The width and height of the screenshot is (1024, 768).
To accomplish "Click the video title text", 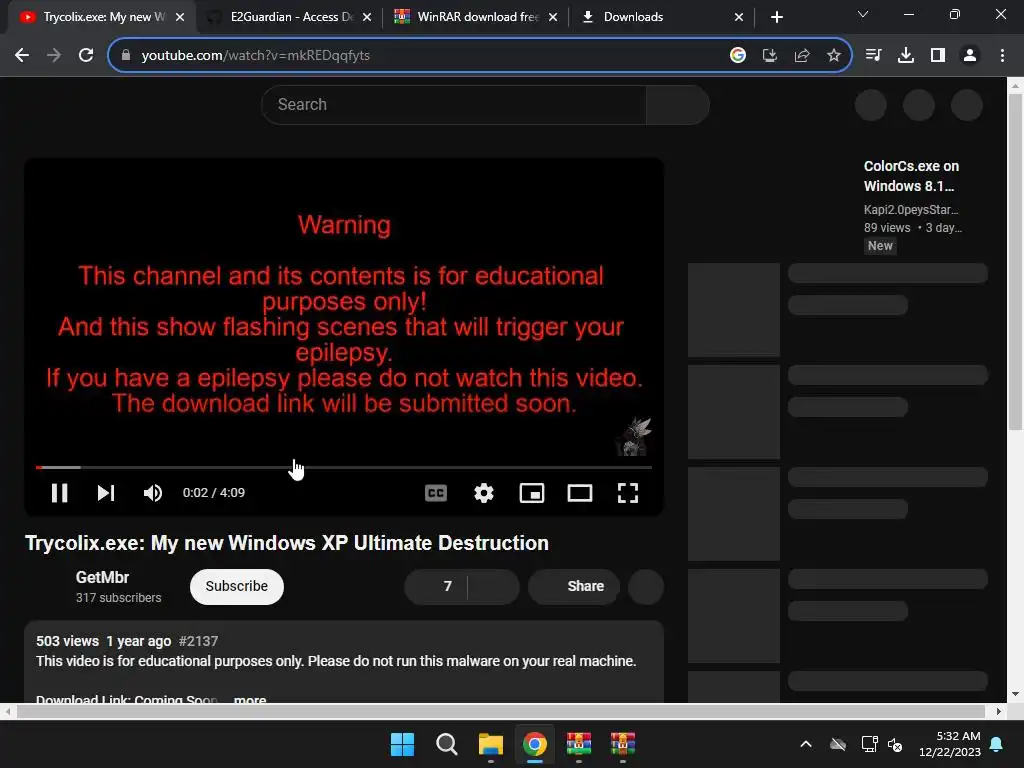I will point(287,543).
